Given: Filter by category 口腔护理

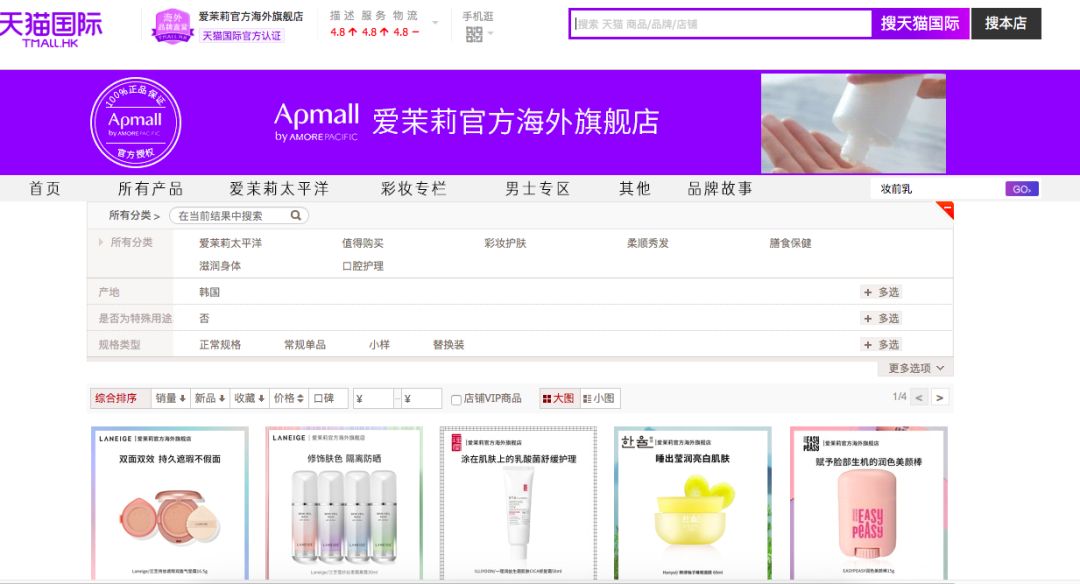Looking at the screenshot, I should coord(363,266).
